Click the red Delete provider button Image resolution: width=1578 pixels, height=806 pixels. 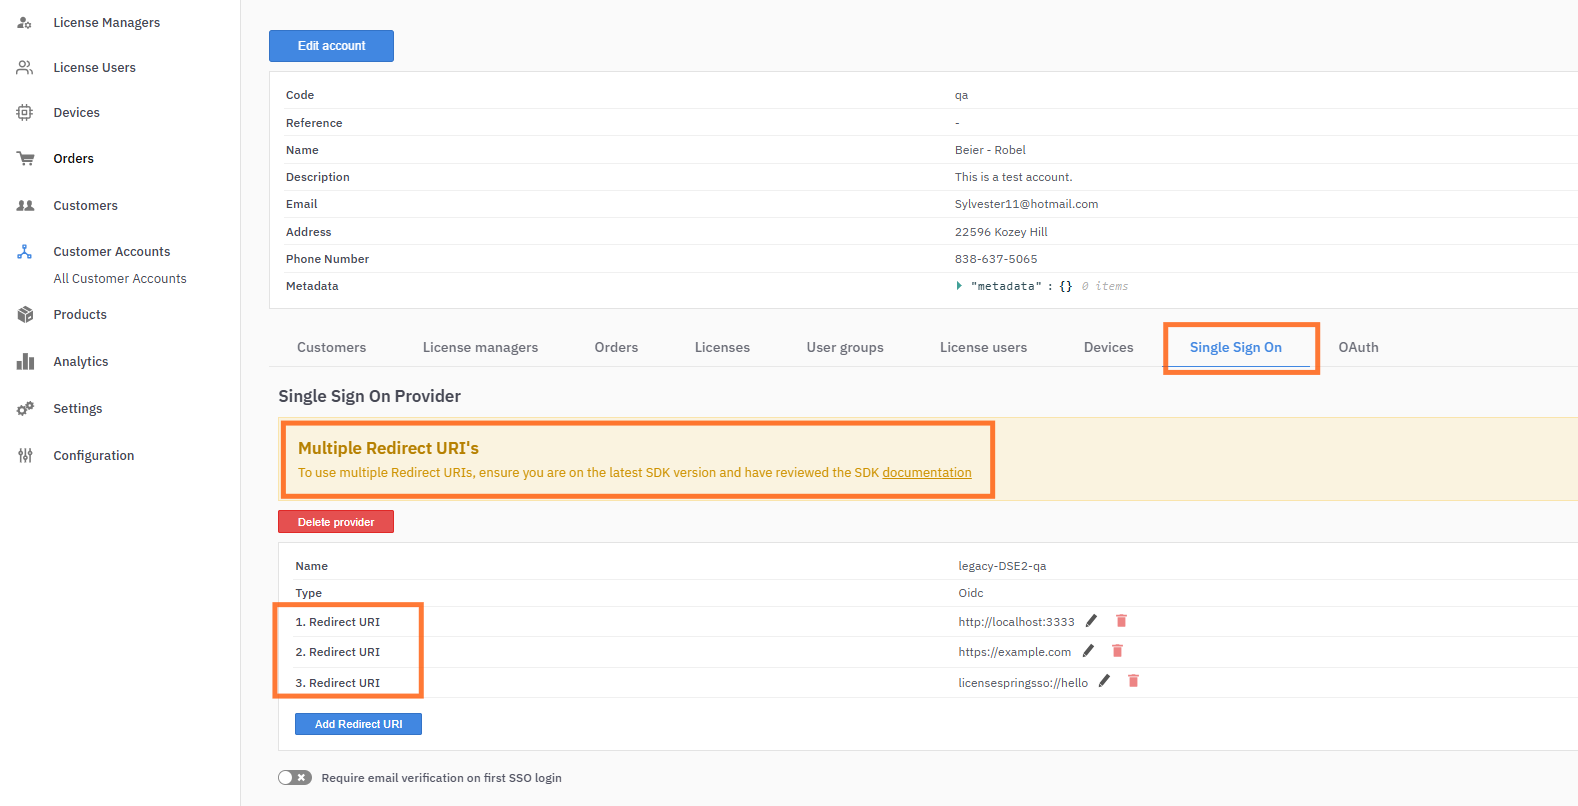click(x=336, y=522)
